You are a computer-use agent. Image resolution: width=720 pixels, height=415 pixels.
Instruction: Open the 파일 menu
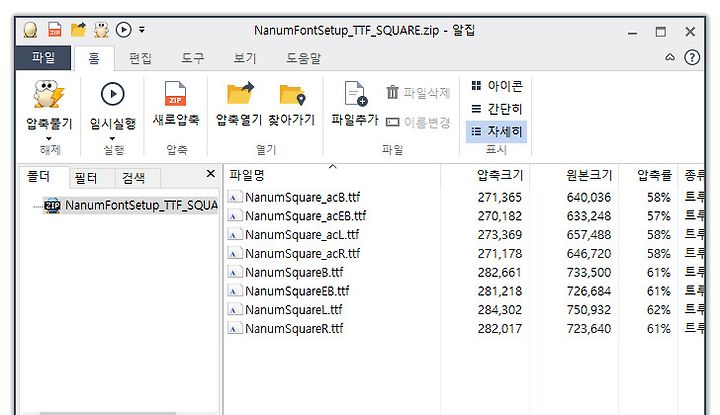point(43,57)
